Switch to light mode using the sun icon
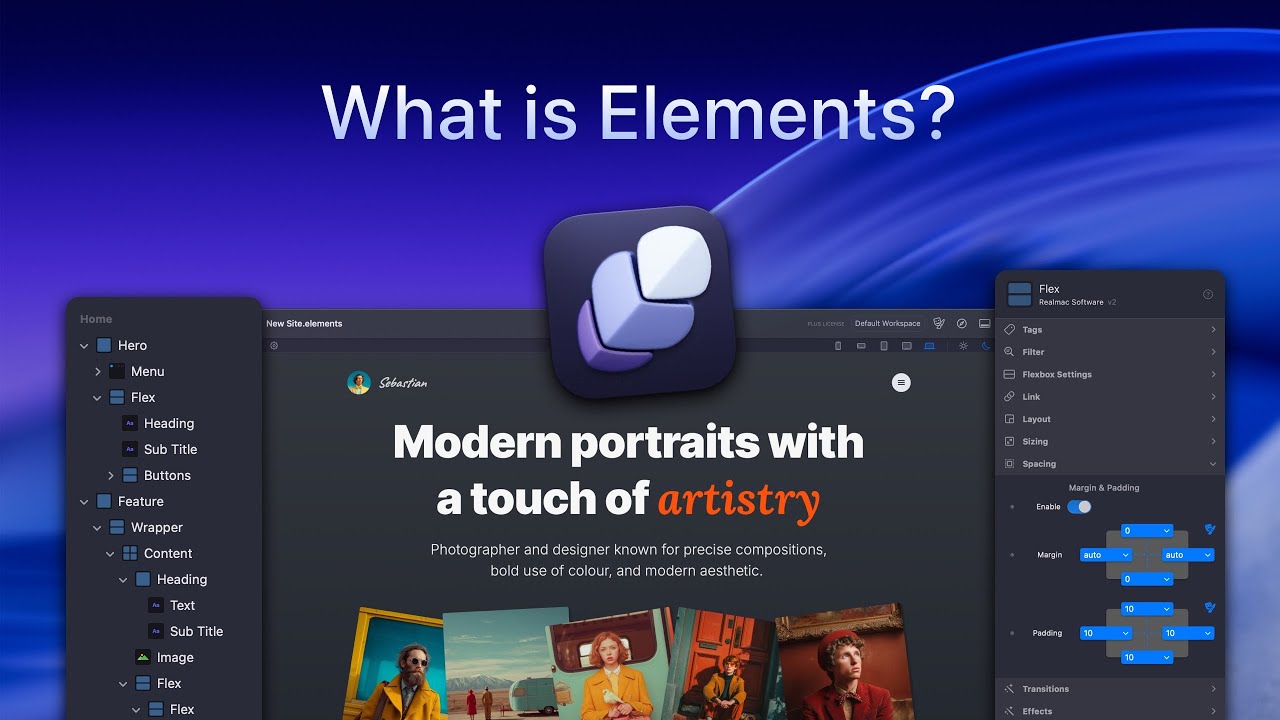Image resolution: width=1280 pixels, height=720 pixels. click(962, 346)
